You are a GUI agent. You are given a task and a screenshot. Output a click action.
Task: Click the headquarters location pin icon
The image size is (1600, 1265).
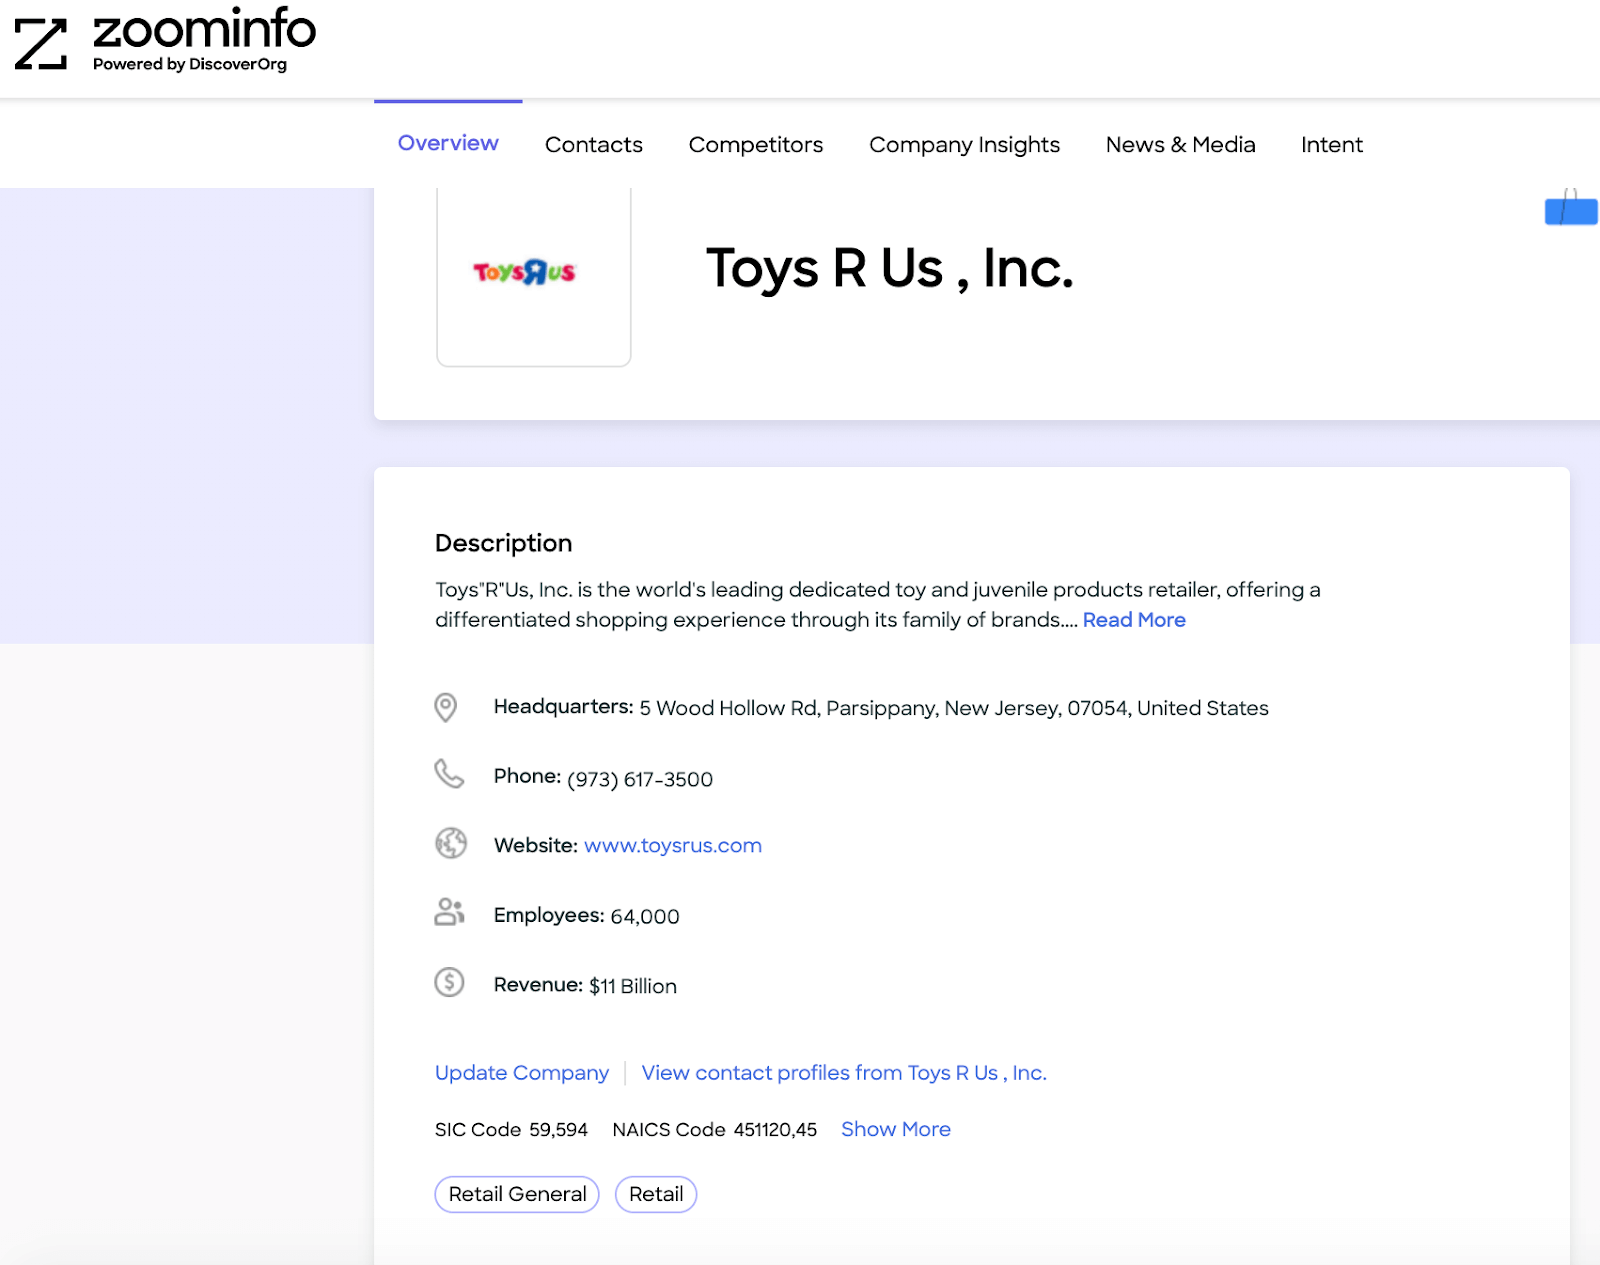coord(446,707)
